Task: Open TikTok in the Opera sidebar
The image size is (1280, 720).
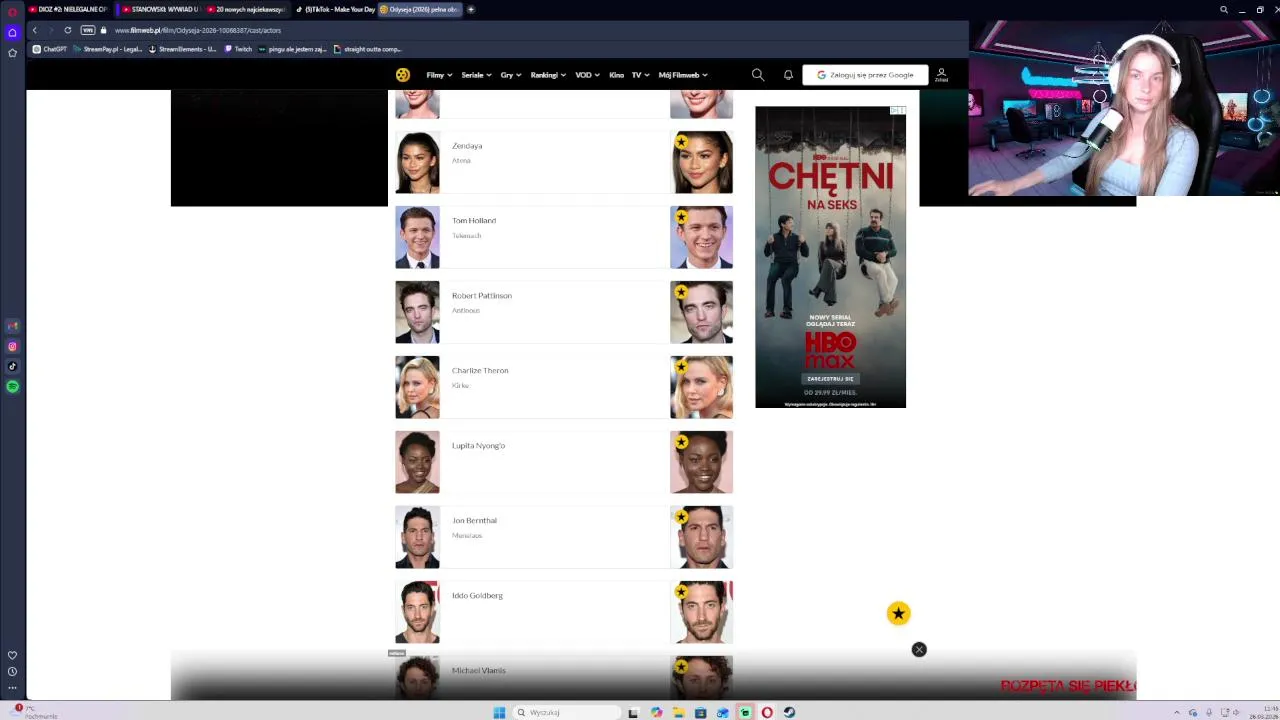Action: (12, 366)
